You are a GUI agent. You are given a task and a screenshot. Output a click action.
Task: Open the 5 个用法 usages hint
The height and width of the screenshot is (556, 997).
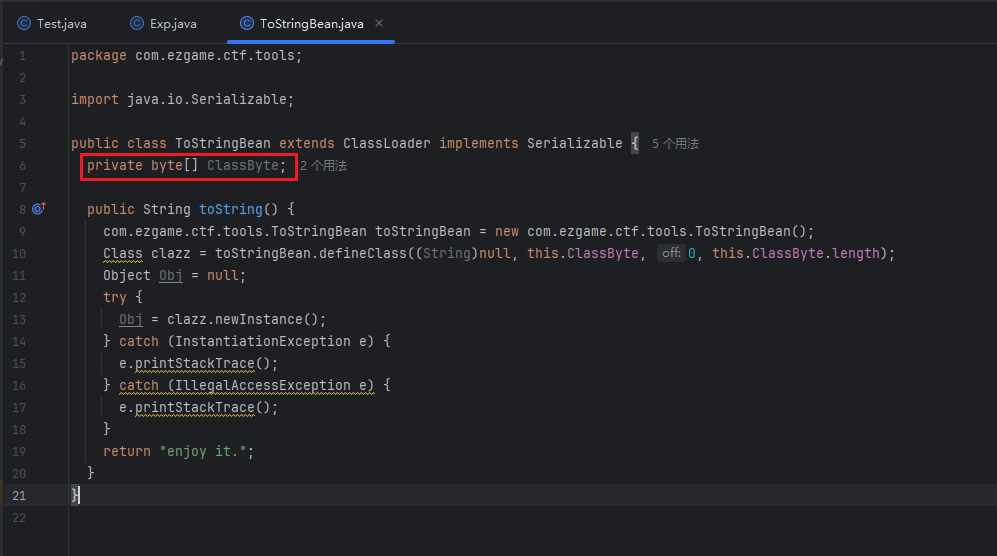(x=675, y=144)
